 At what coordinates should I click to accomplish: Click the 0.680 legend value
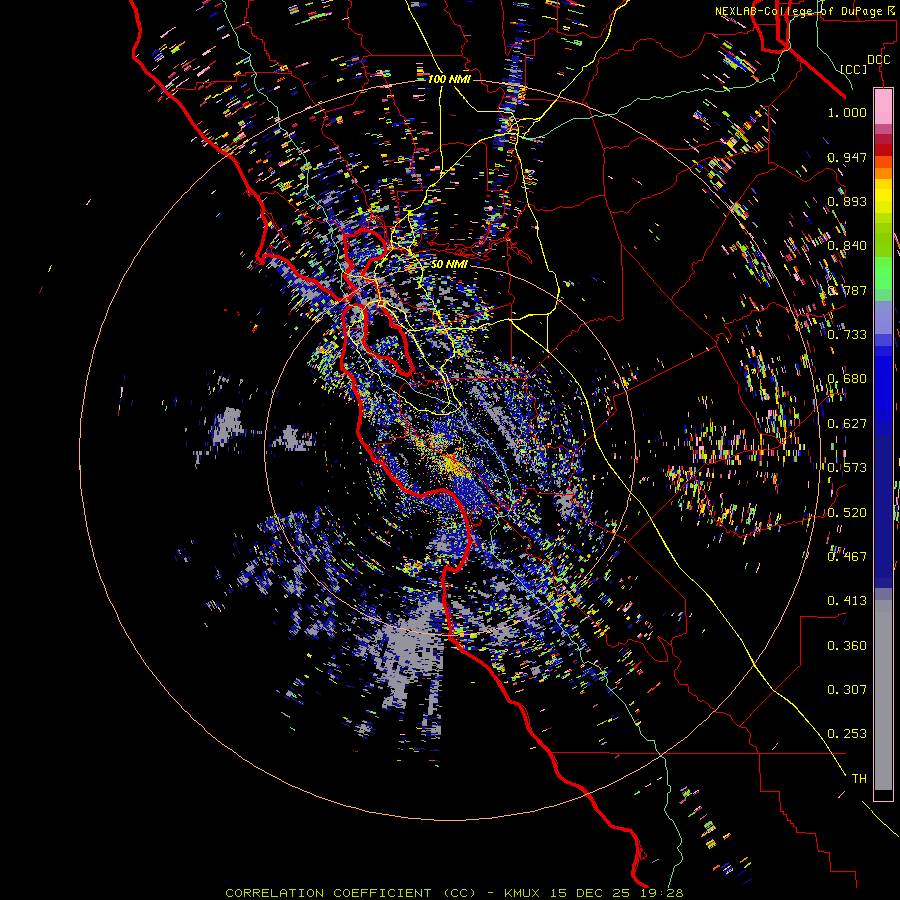tap(847, 379)
